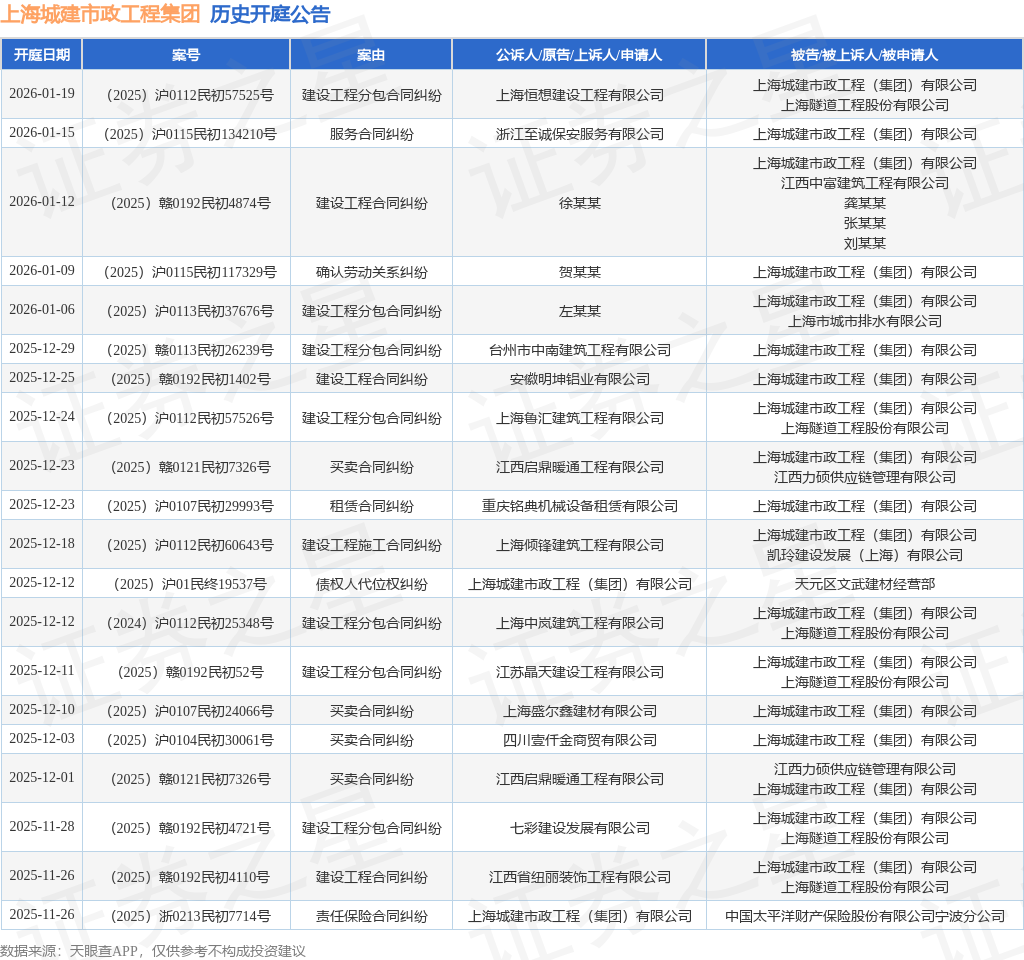Click plaintiff 徐某某
Image resolution: width=1024 pixels, height=960 pixels.
coord(579,203)
